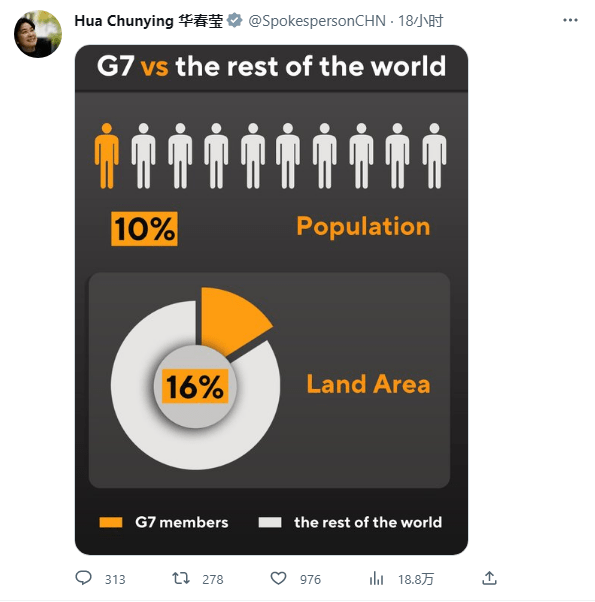Click the 18.8万 views count
Screen dimensions: 595x602
click(416, 579)
